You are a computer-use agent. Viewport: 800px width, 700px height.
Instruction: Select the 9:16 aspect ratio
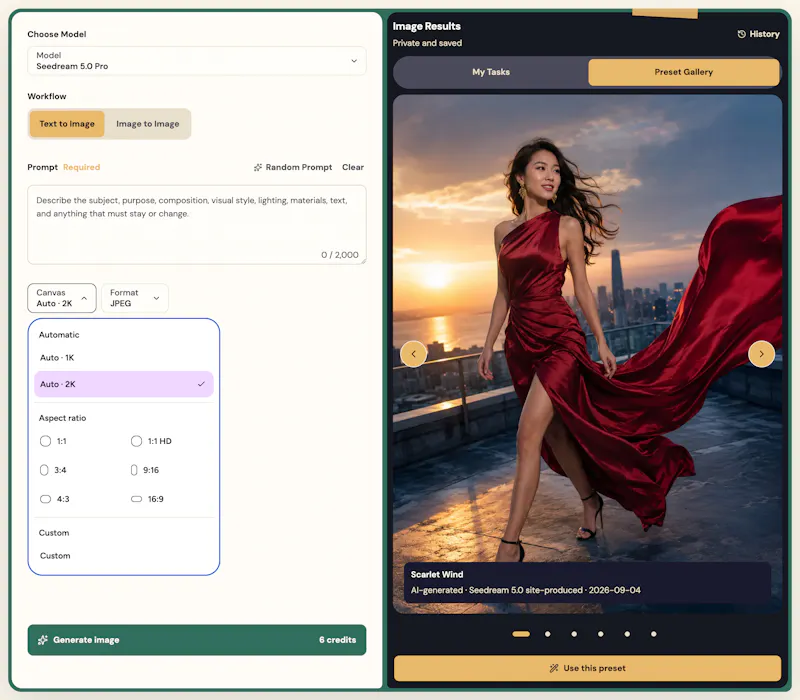coord(145,470)
